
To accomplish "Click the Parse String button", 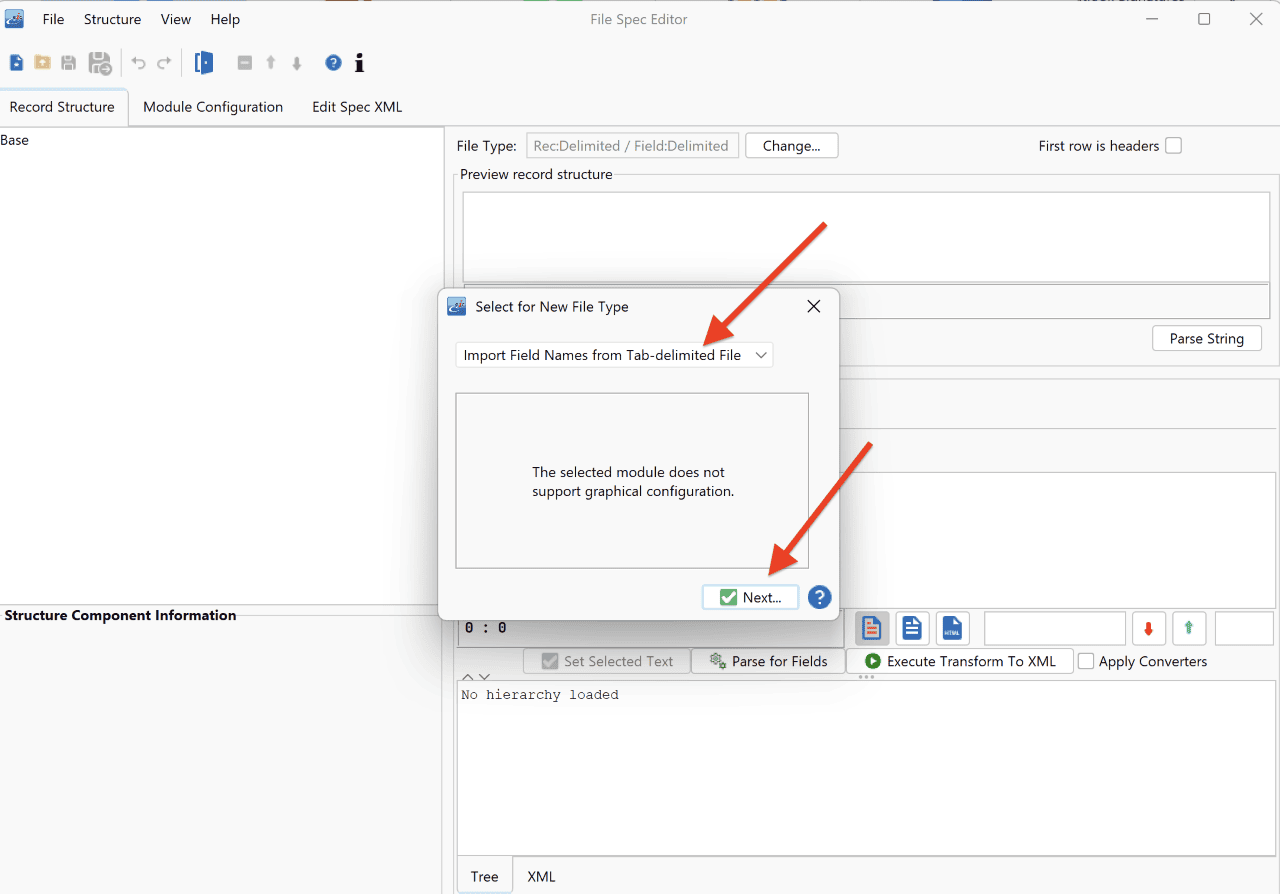I will (x=1207, y=339).
